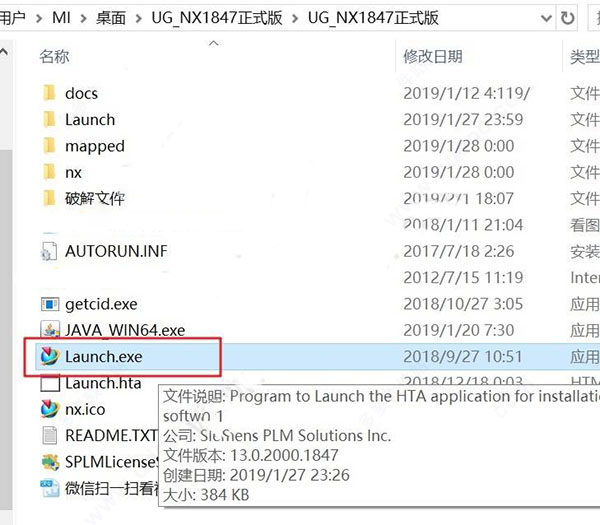Screen dimensions: 600x525
Task: Refresh the folder with the reload button
Action: [567, 18]
